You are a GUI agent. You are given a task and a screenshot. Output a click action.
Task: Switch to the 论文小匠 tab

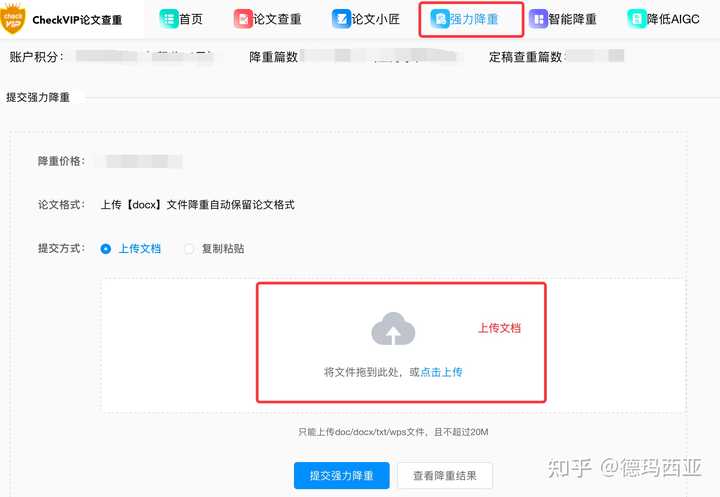366,19
